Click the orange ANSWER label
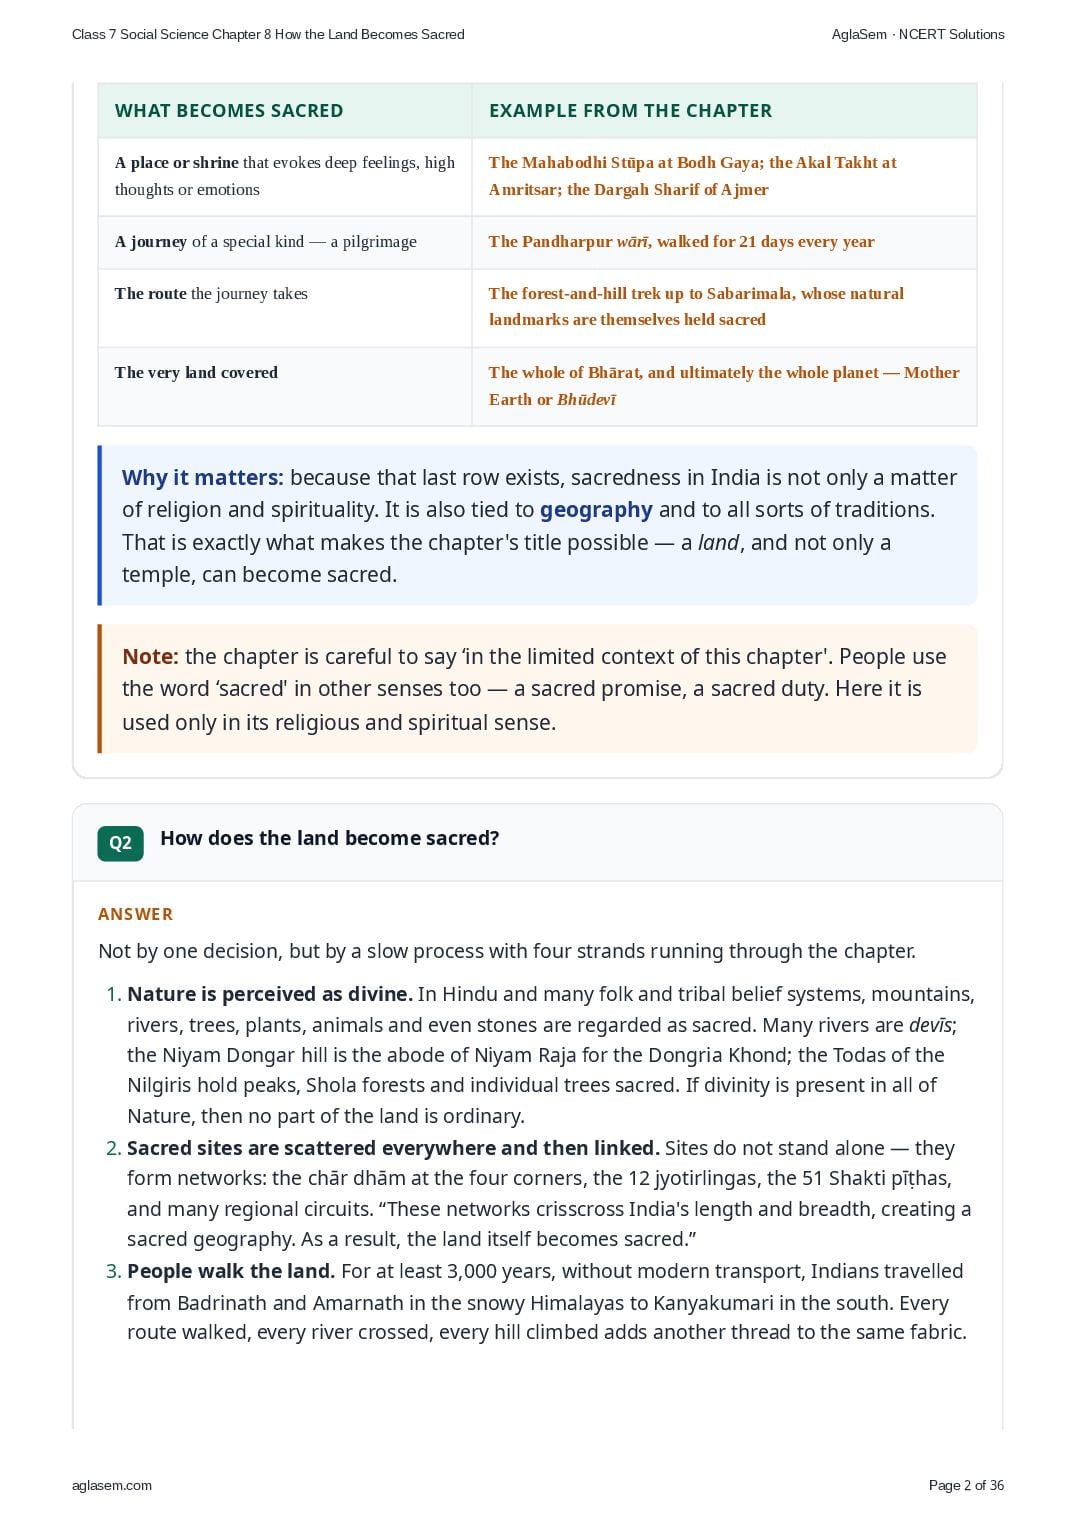The height and width of the screenshot is (1522, 1076). [x=136, y=914]
